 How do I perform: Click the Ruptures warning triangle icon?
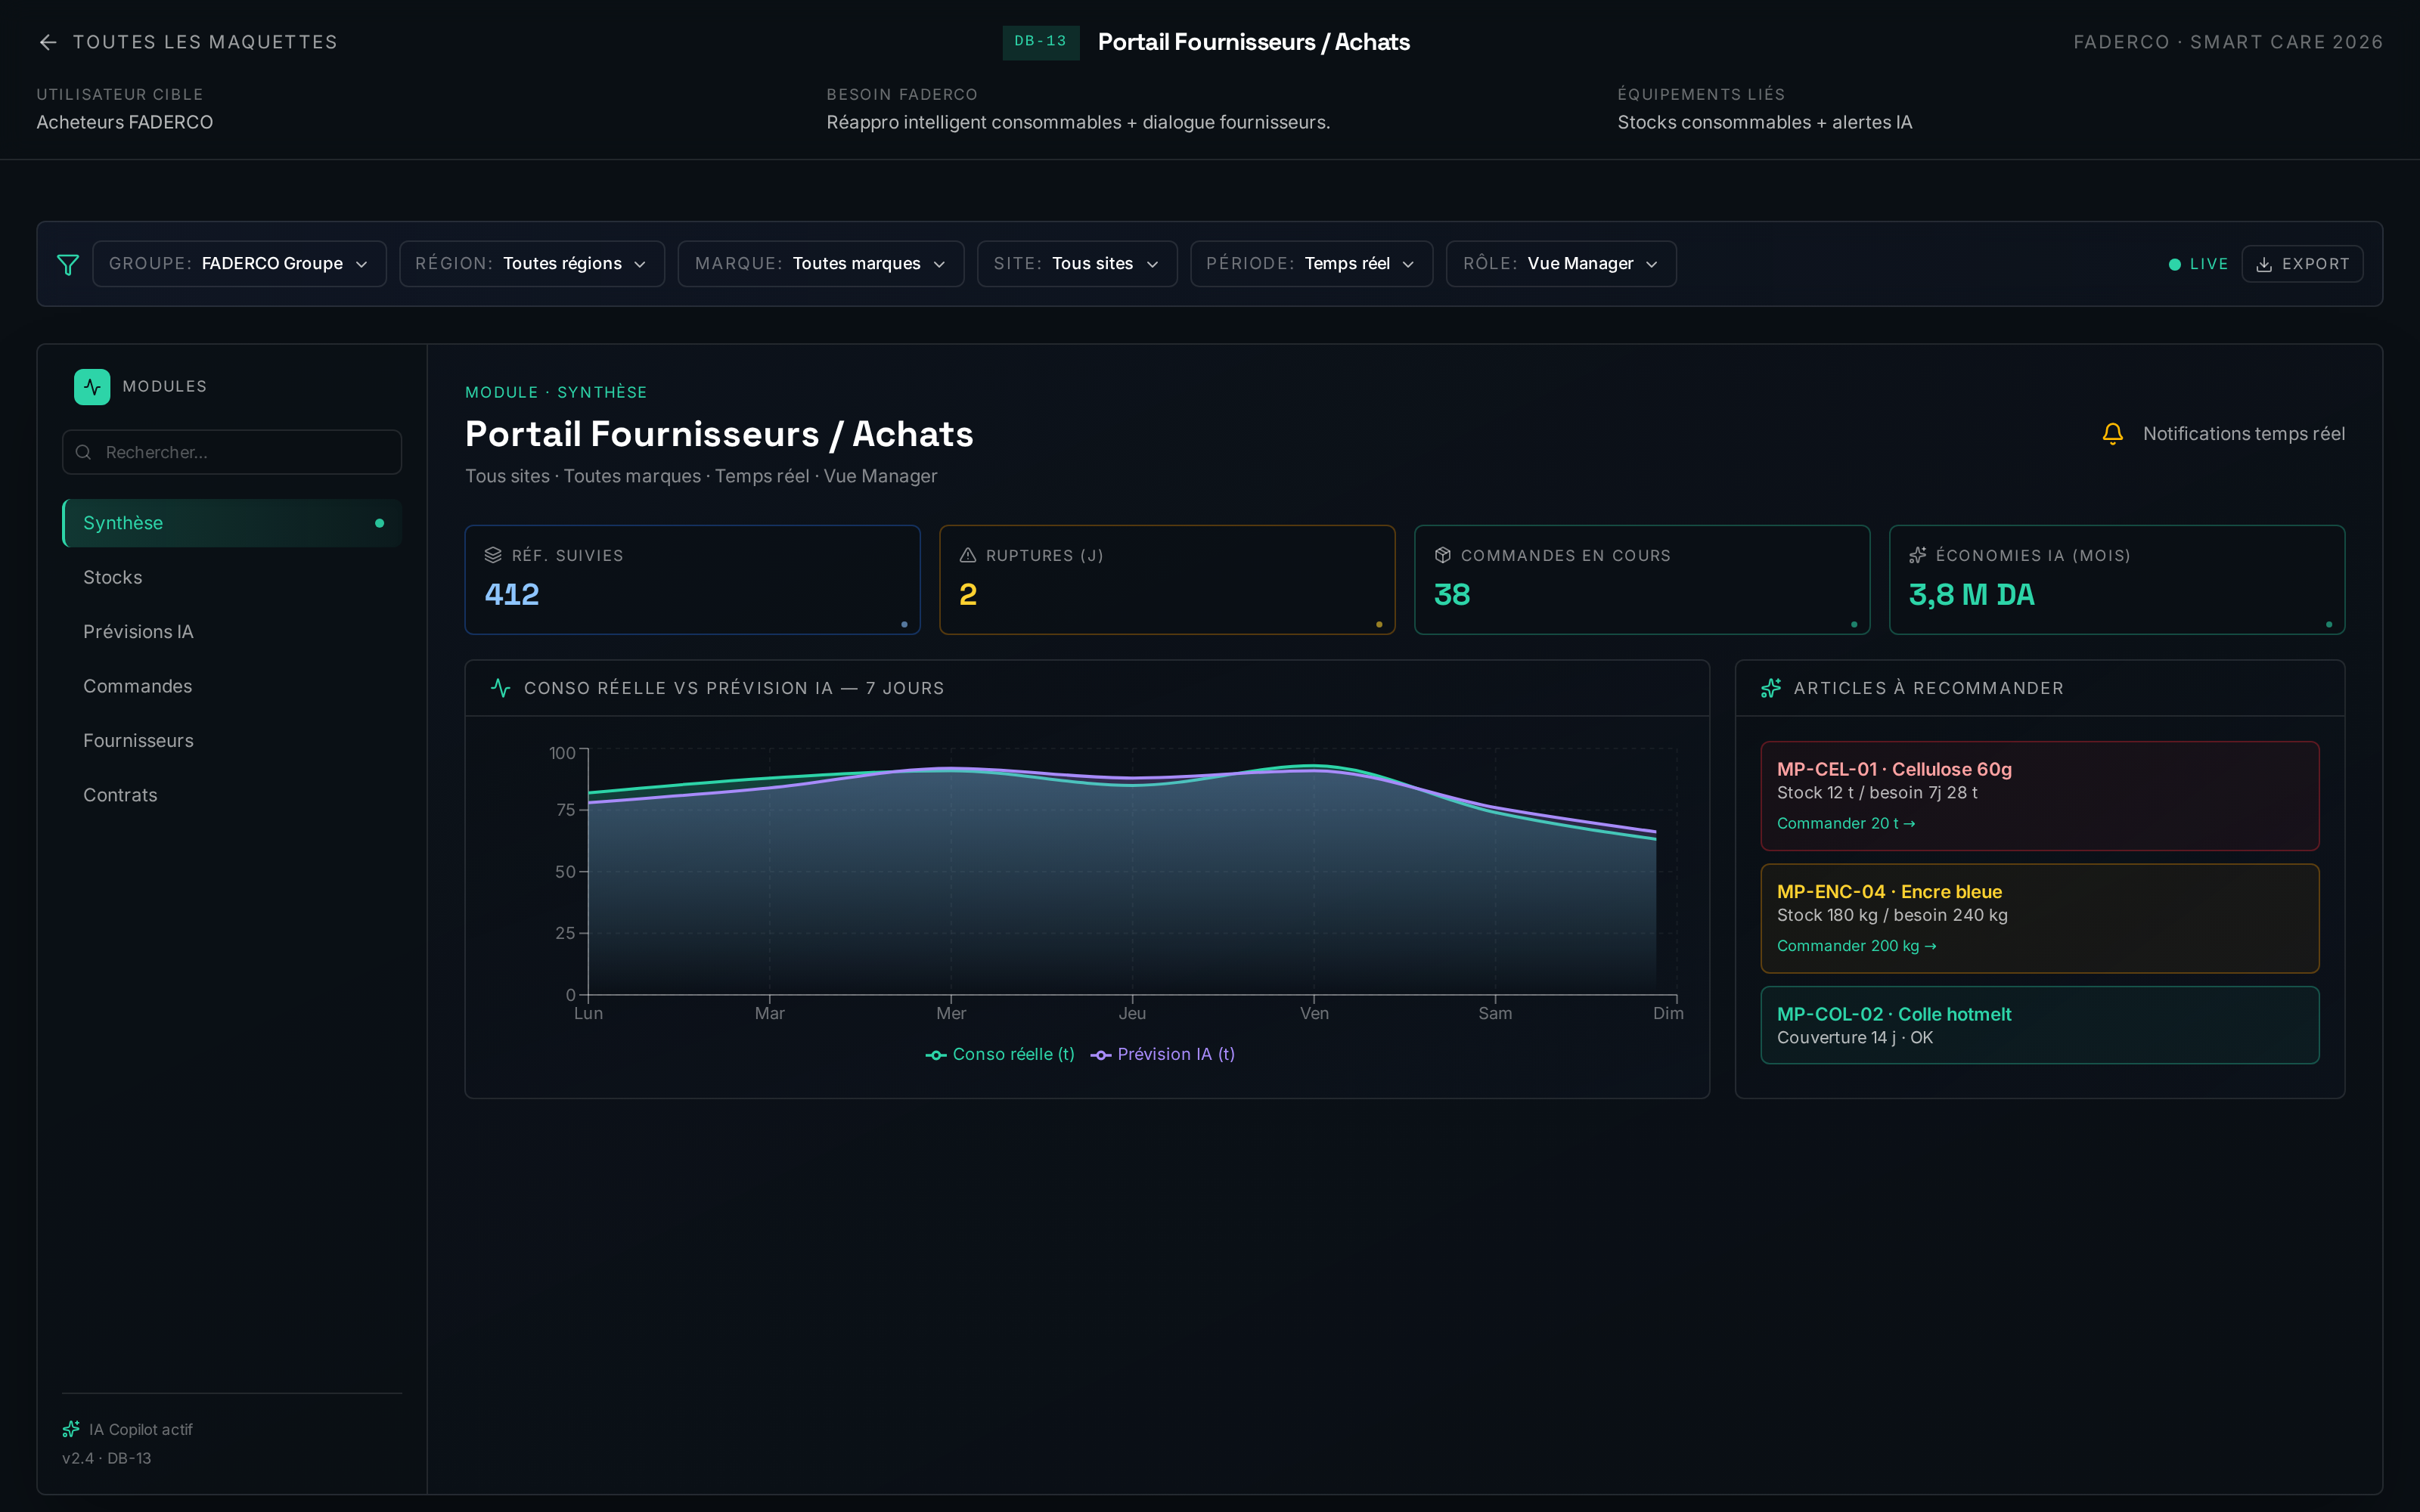pyautogui.click(x=967, y=555)
